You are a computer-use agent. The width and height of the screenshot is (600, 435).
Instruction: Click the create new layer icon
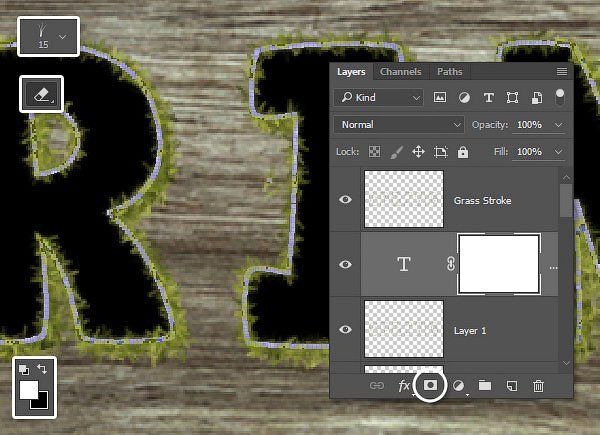coord(511,384)
